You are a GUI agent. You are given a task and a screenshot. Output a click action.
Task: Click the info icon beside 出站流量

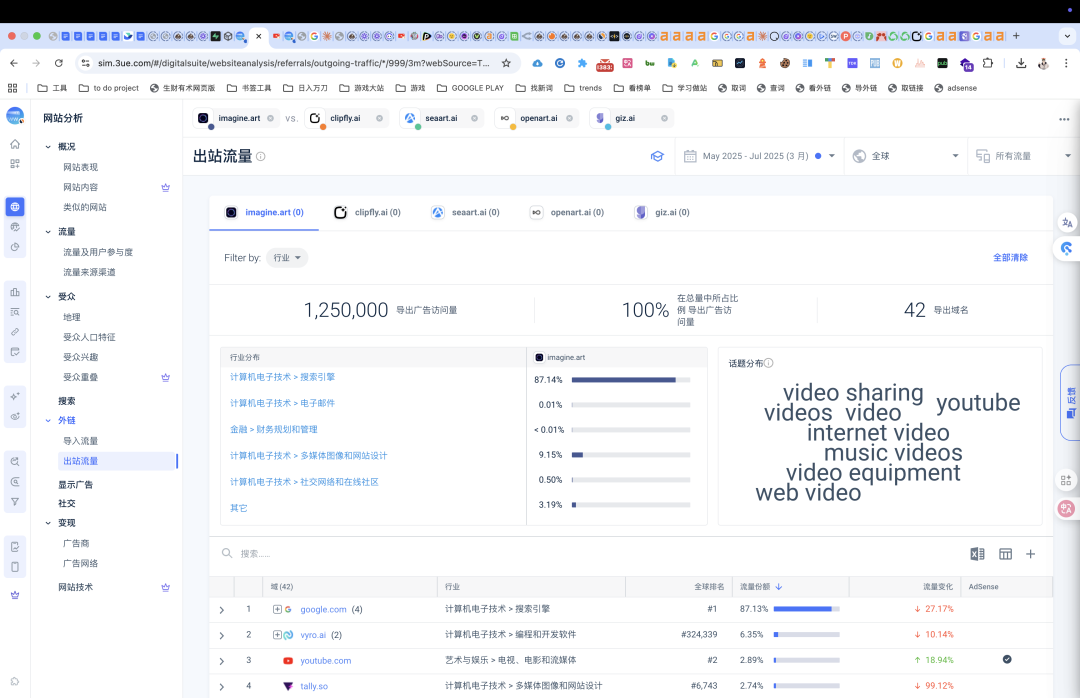pyautogui.click(x=261, y=156)
